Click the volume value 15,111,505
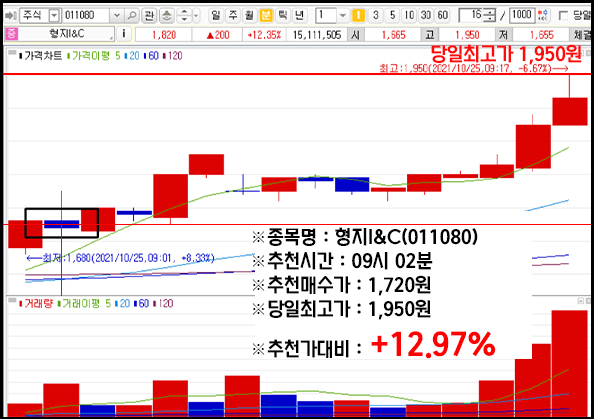The width and height of the screenshot is (594, 419). tap(317, 35)
